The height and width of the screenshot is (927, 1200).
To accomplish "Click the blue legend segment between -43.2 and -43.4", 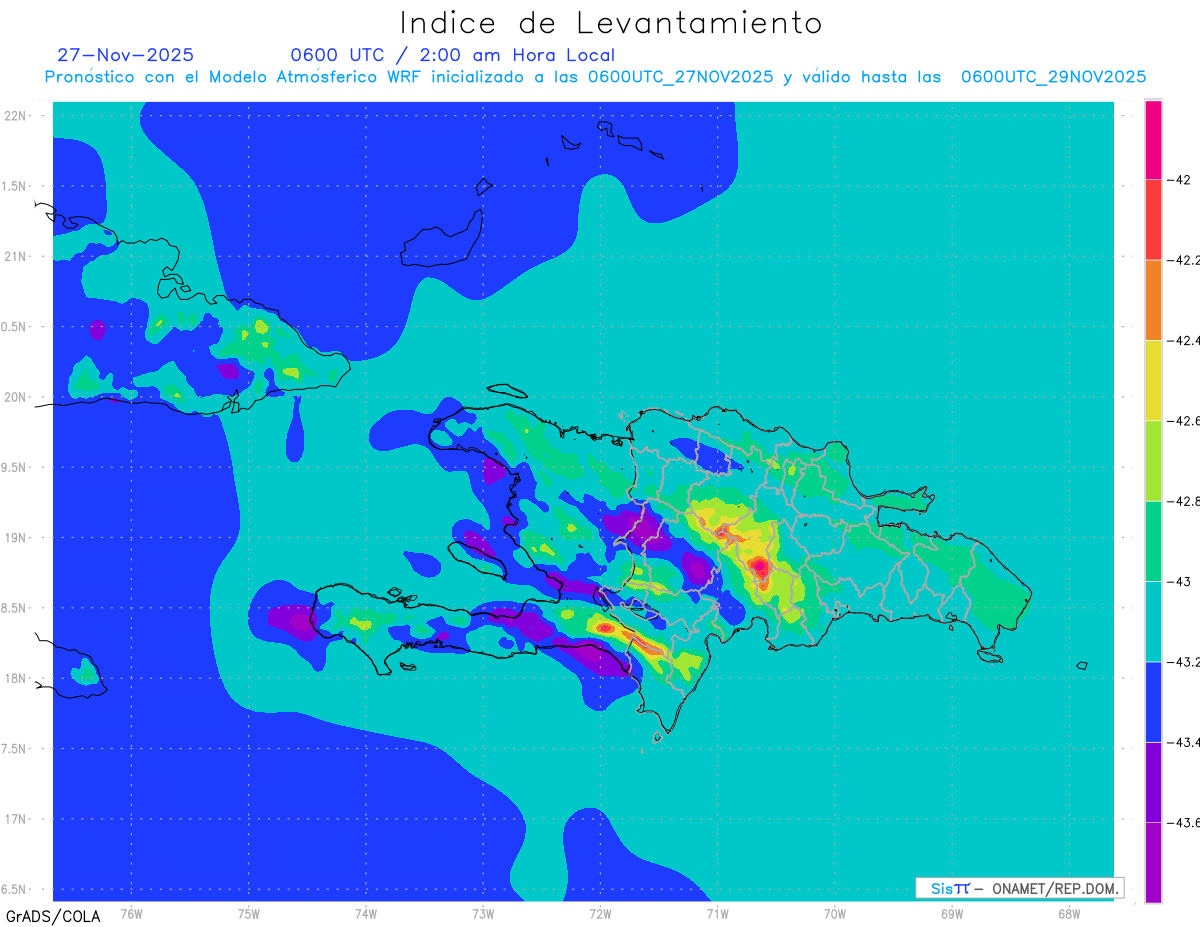I will [1153, 701].
